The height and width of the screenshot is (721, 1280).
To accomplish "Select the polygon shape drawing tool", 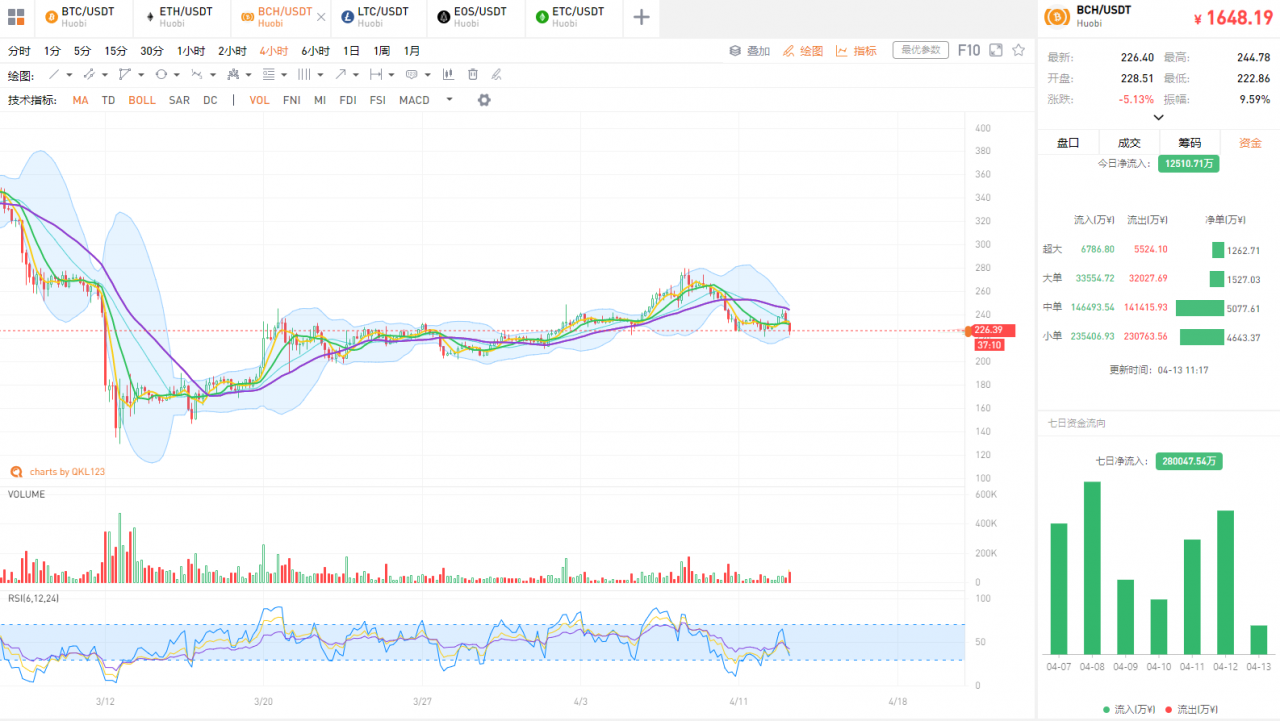I will (x=124, y=74).
